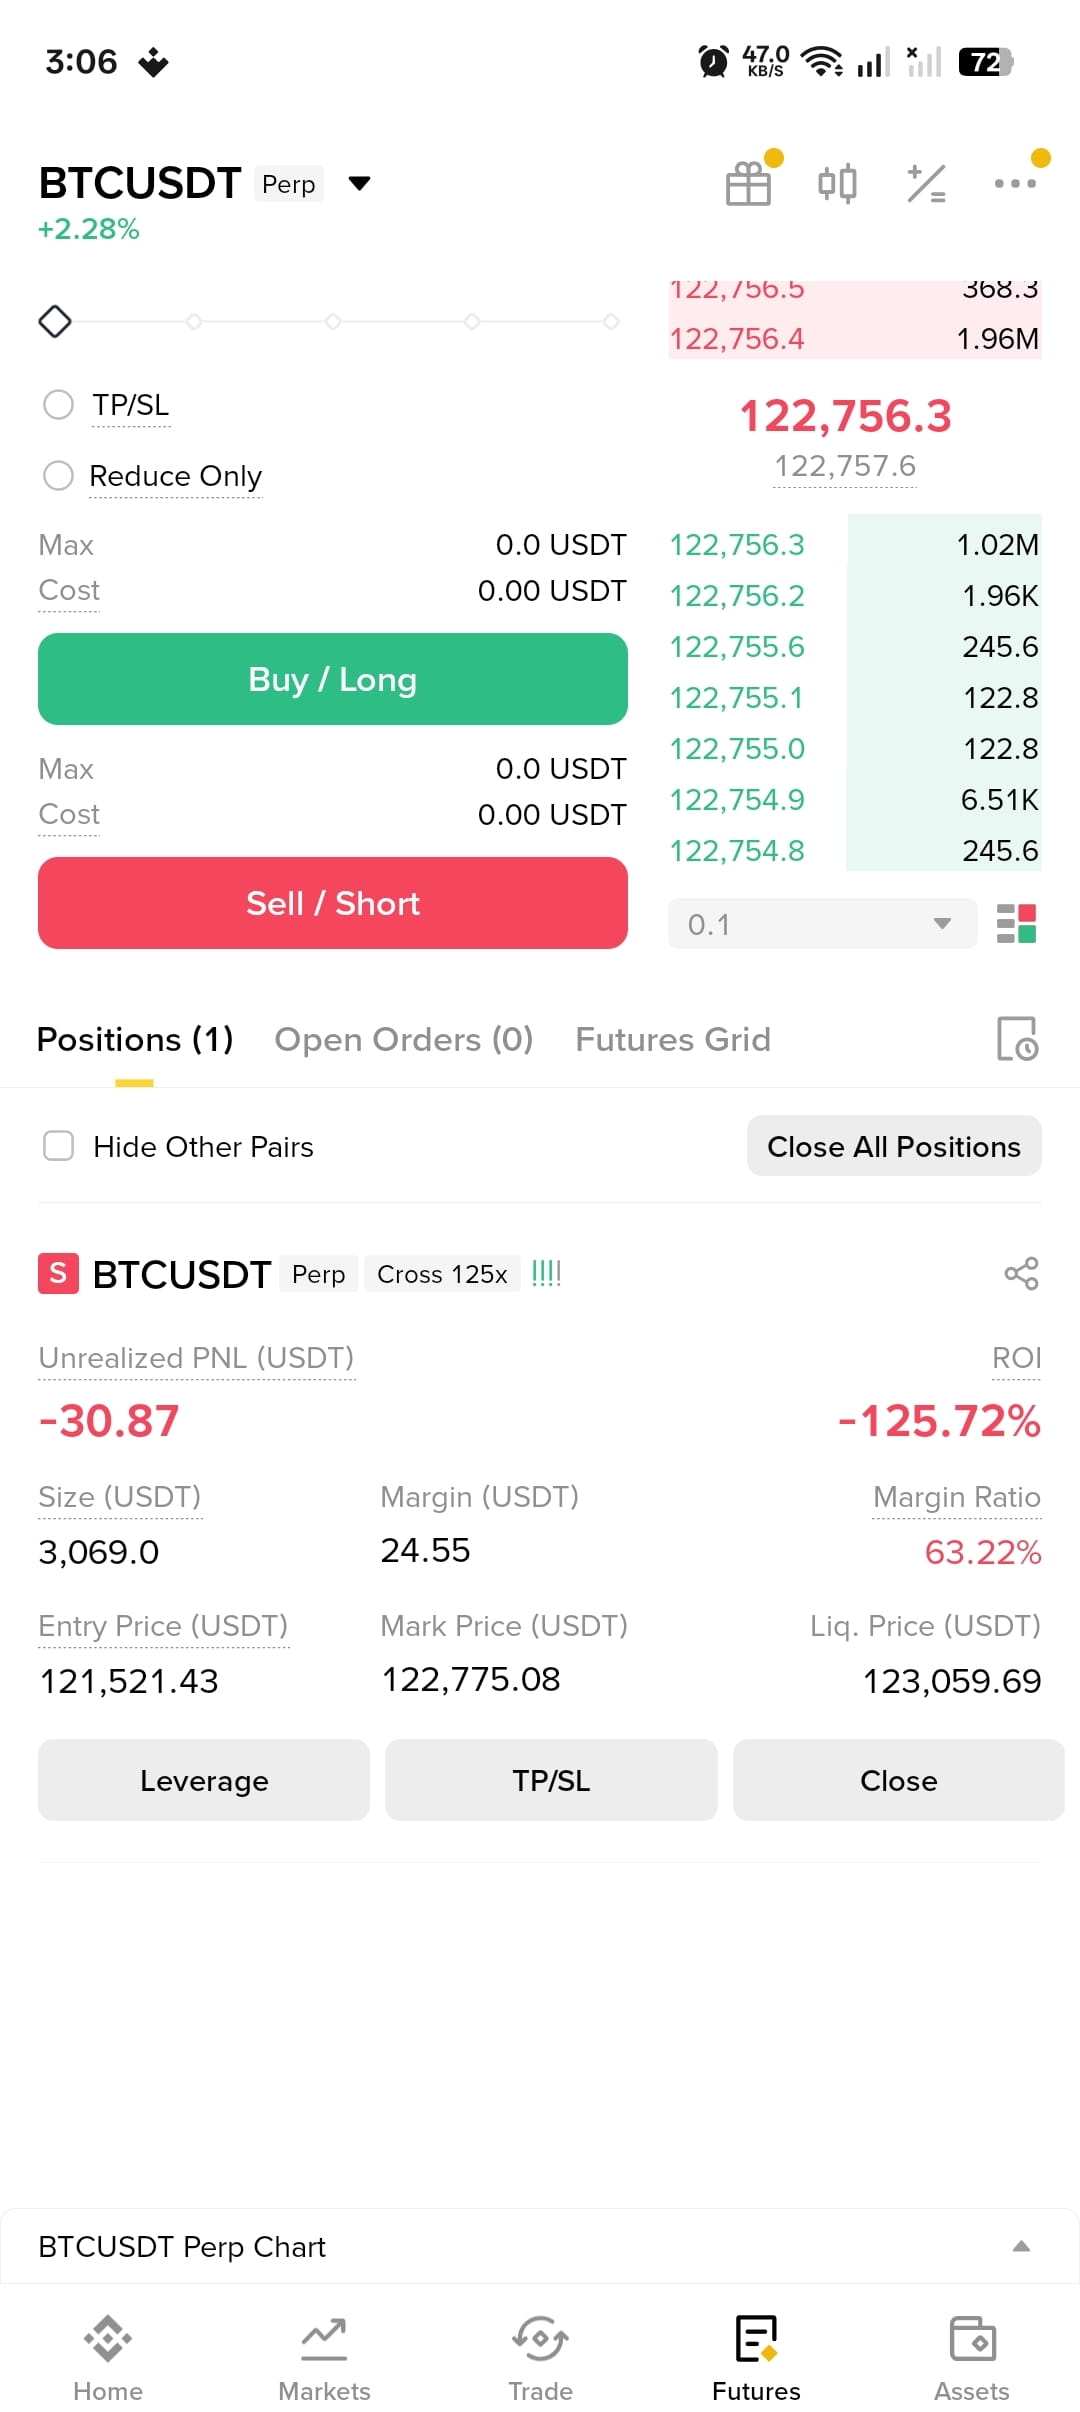1080x2412 pixels.
Task: Tap the order book layout icon
Action: pyautogui.click(x=1016, y=924)
